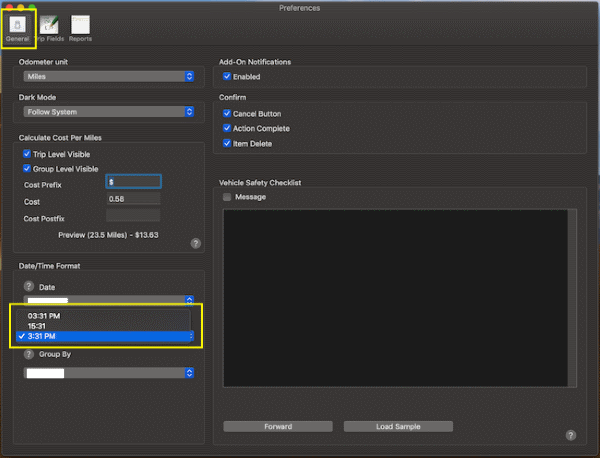The width and height of the screenshot is (600, 458).
Task: Enable the Message checkbox
Action: coord(227,197)
